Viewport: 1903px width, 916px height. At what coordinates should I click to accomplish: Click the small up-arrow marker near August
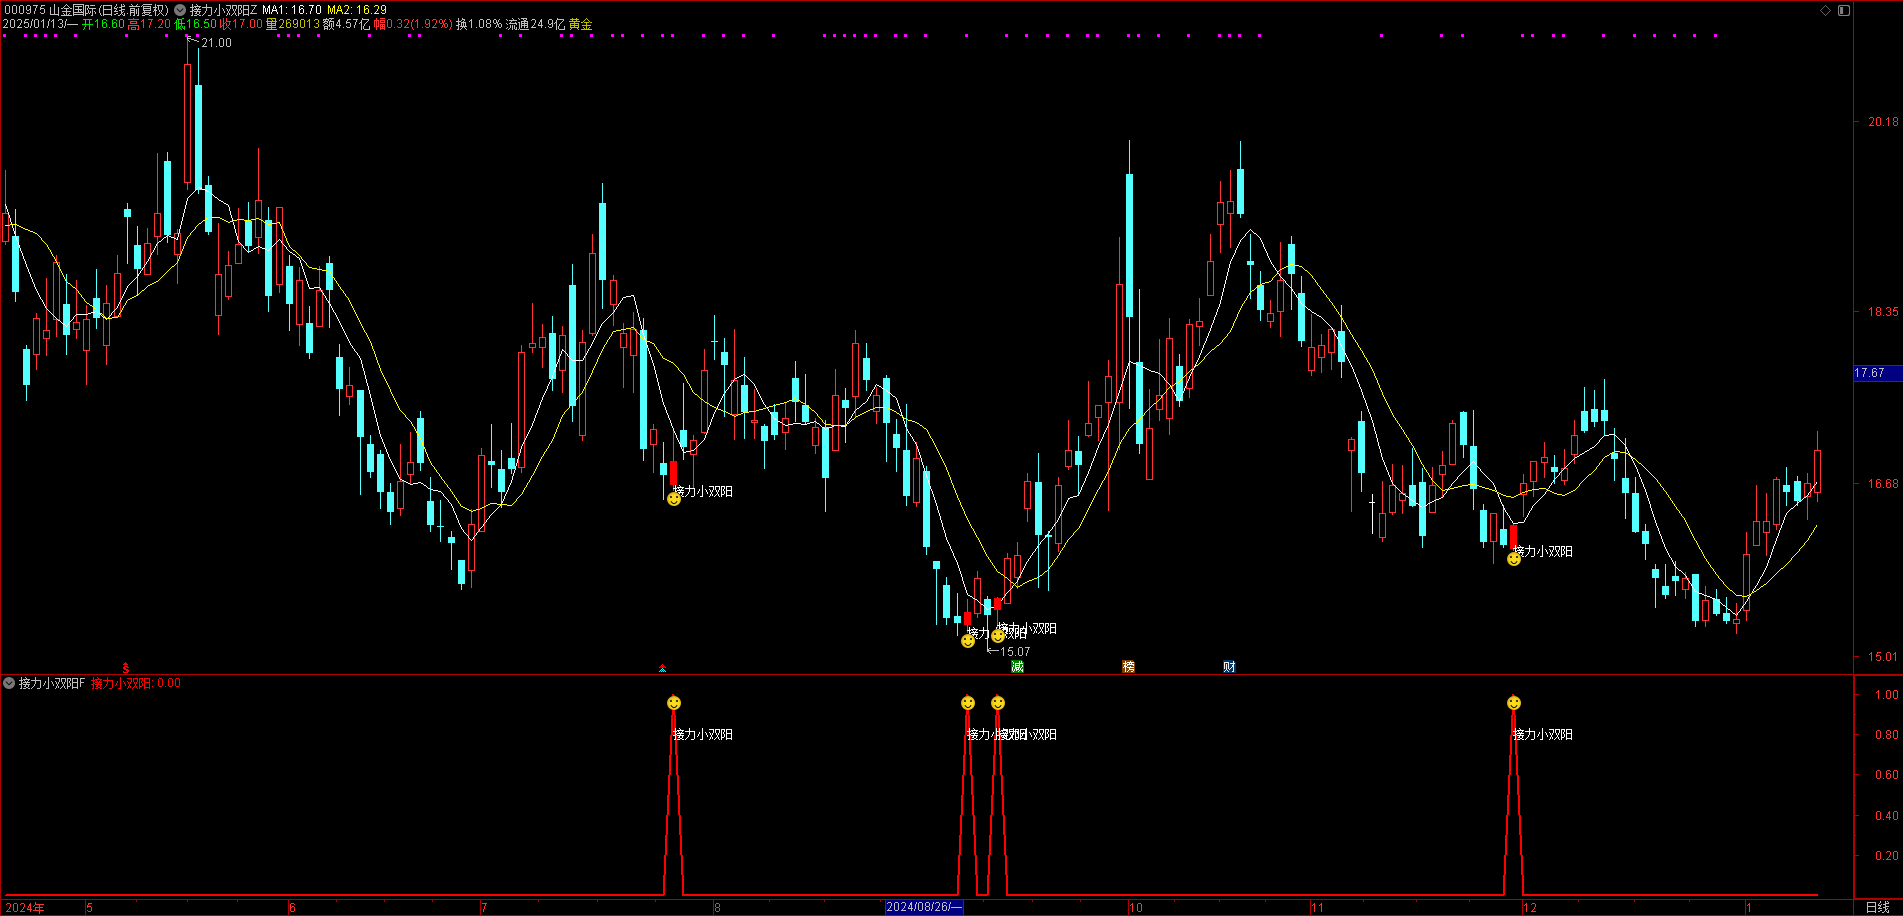click(x=662, y=668)
